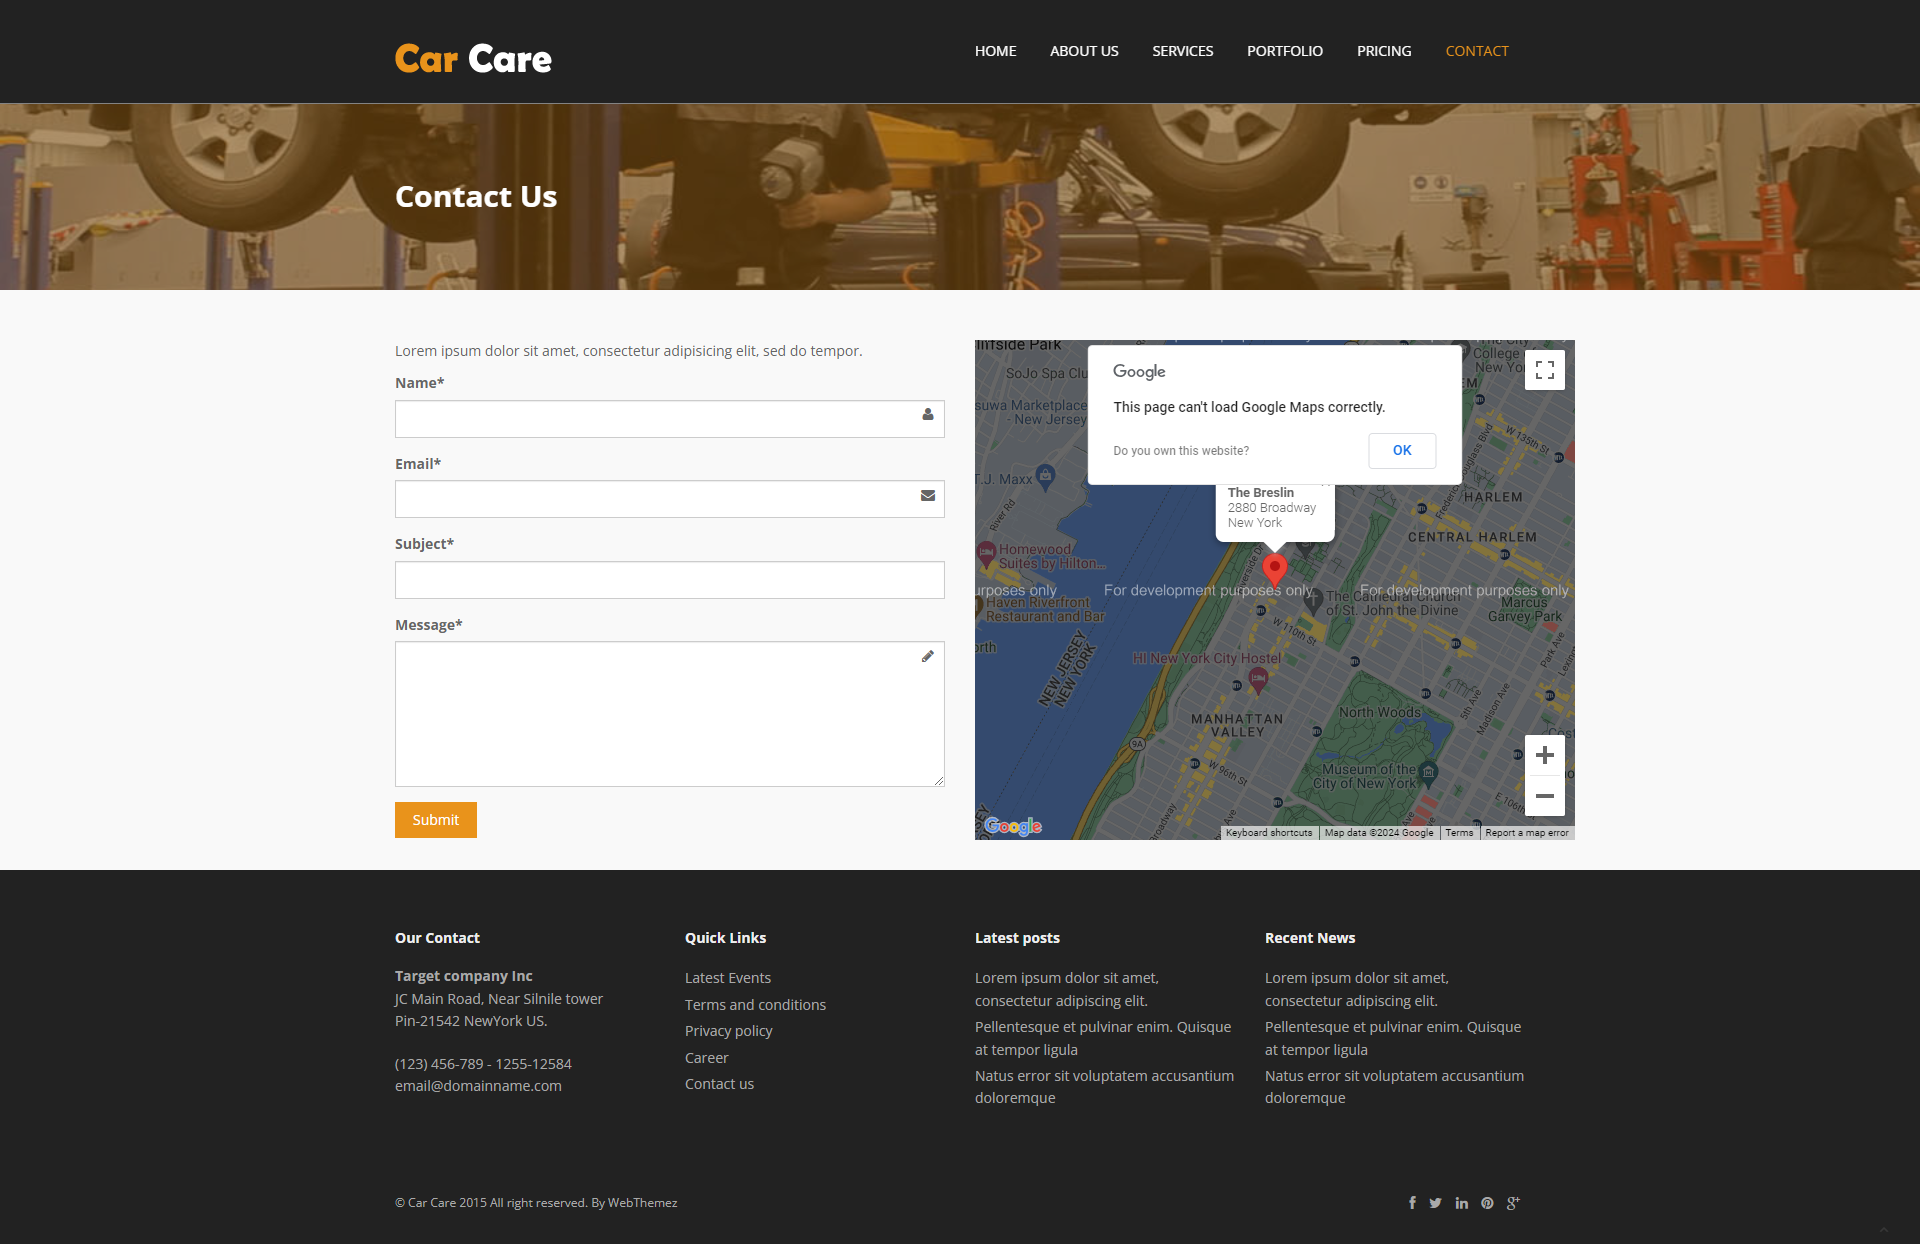Click the Email input field
The height and width of the screenshot is (1244, 1920).
(670, 495)
